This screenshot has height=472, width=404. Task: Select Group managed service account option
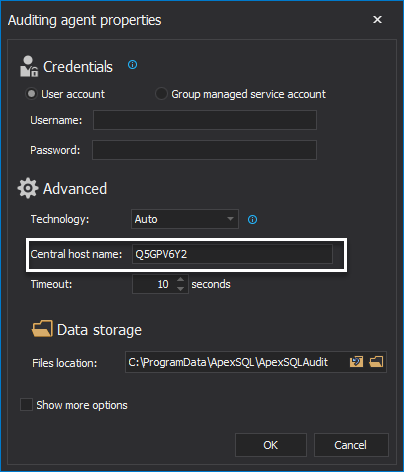point(161,94)
